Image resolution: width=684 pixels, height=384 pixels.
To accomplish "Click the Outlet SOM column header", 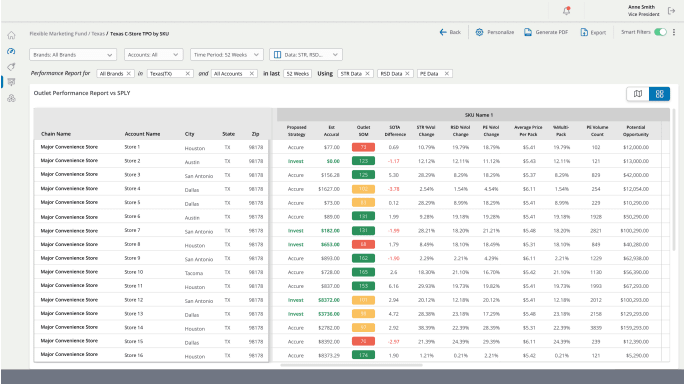I will tap(363, 131).
